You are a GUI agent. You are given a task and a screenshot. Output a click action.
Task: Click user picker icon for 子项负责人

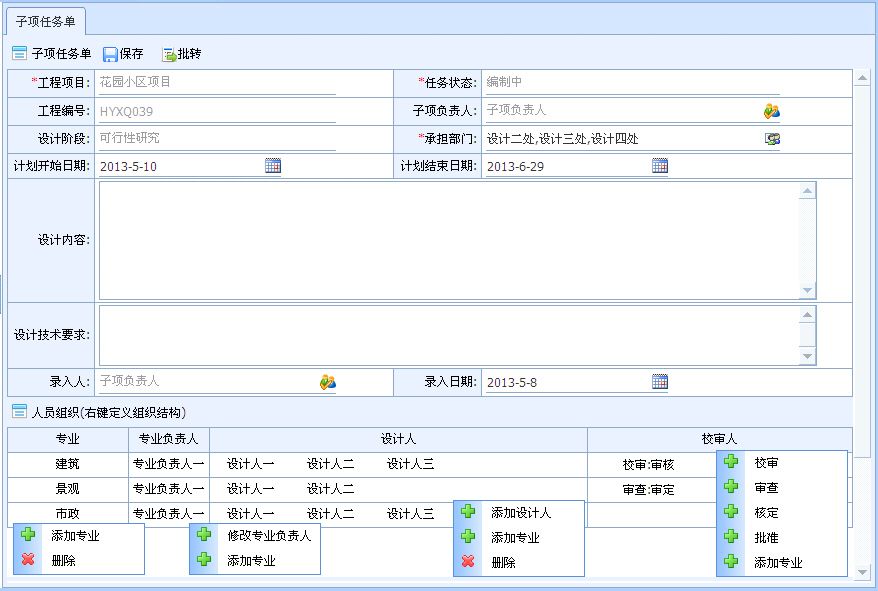coord(772,111)
